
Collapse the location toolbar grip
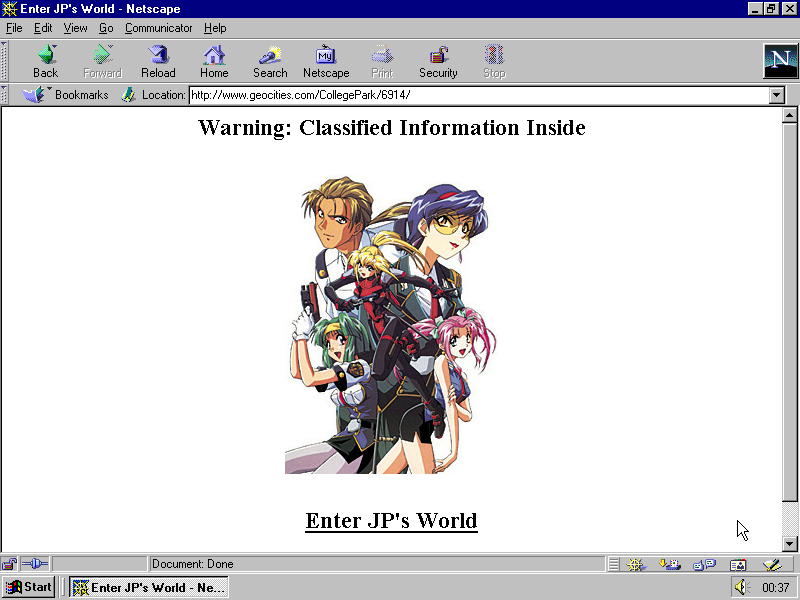tap(4, 95)
